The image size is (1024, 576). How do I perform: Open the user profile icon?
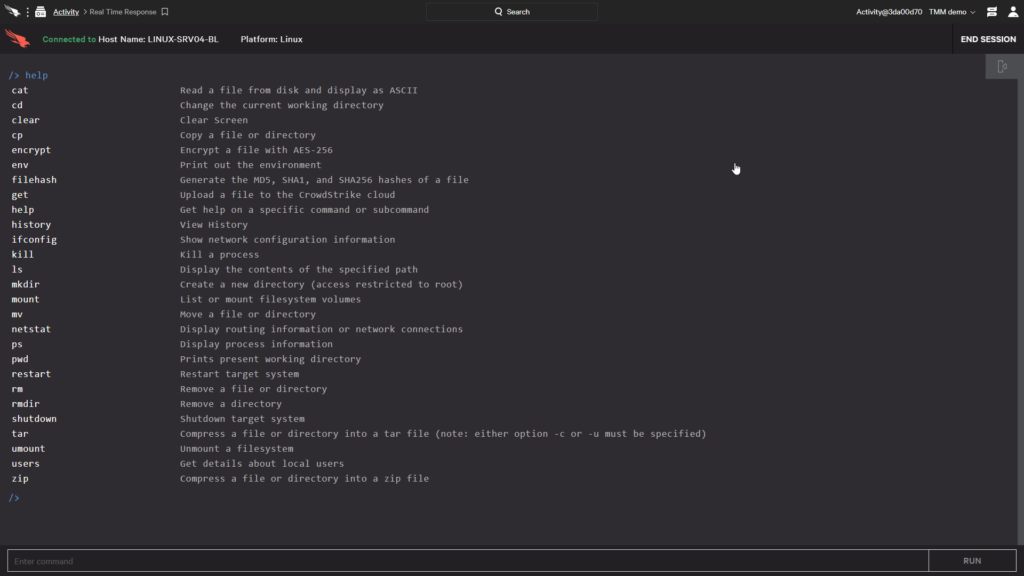click(1013, 12)
